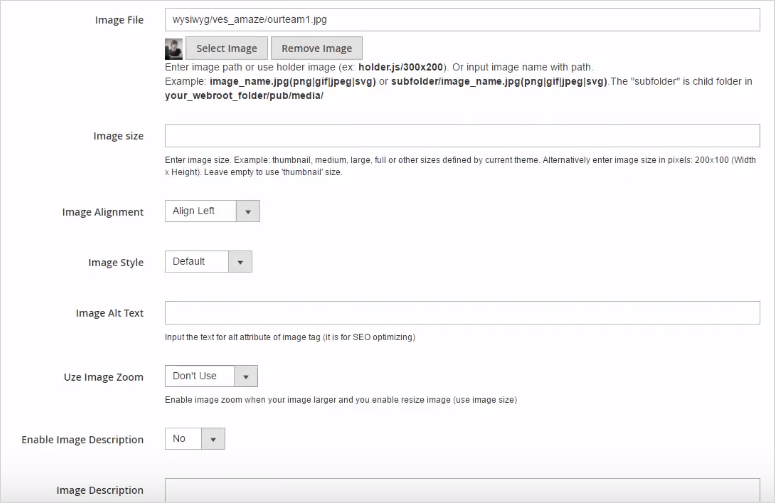Screen dimensions: 775x503
Task: Toggle the Enable Image Description selector
Action: click(194, 439)
